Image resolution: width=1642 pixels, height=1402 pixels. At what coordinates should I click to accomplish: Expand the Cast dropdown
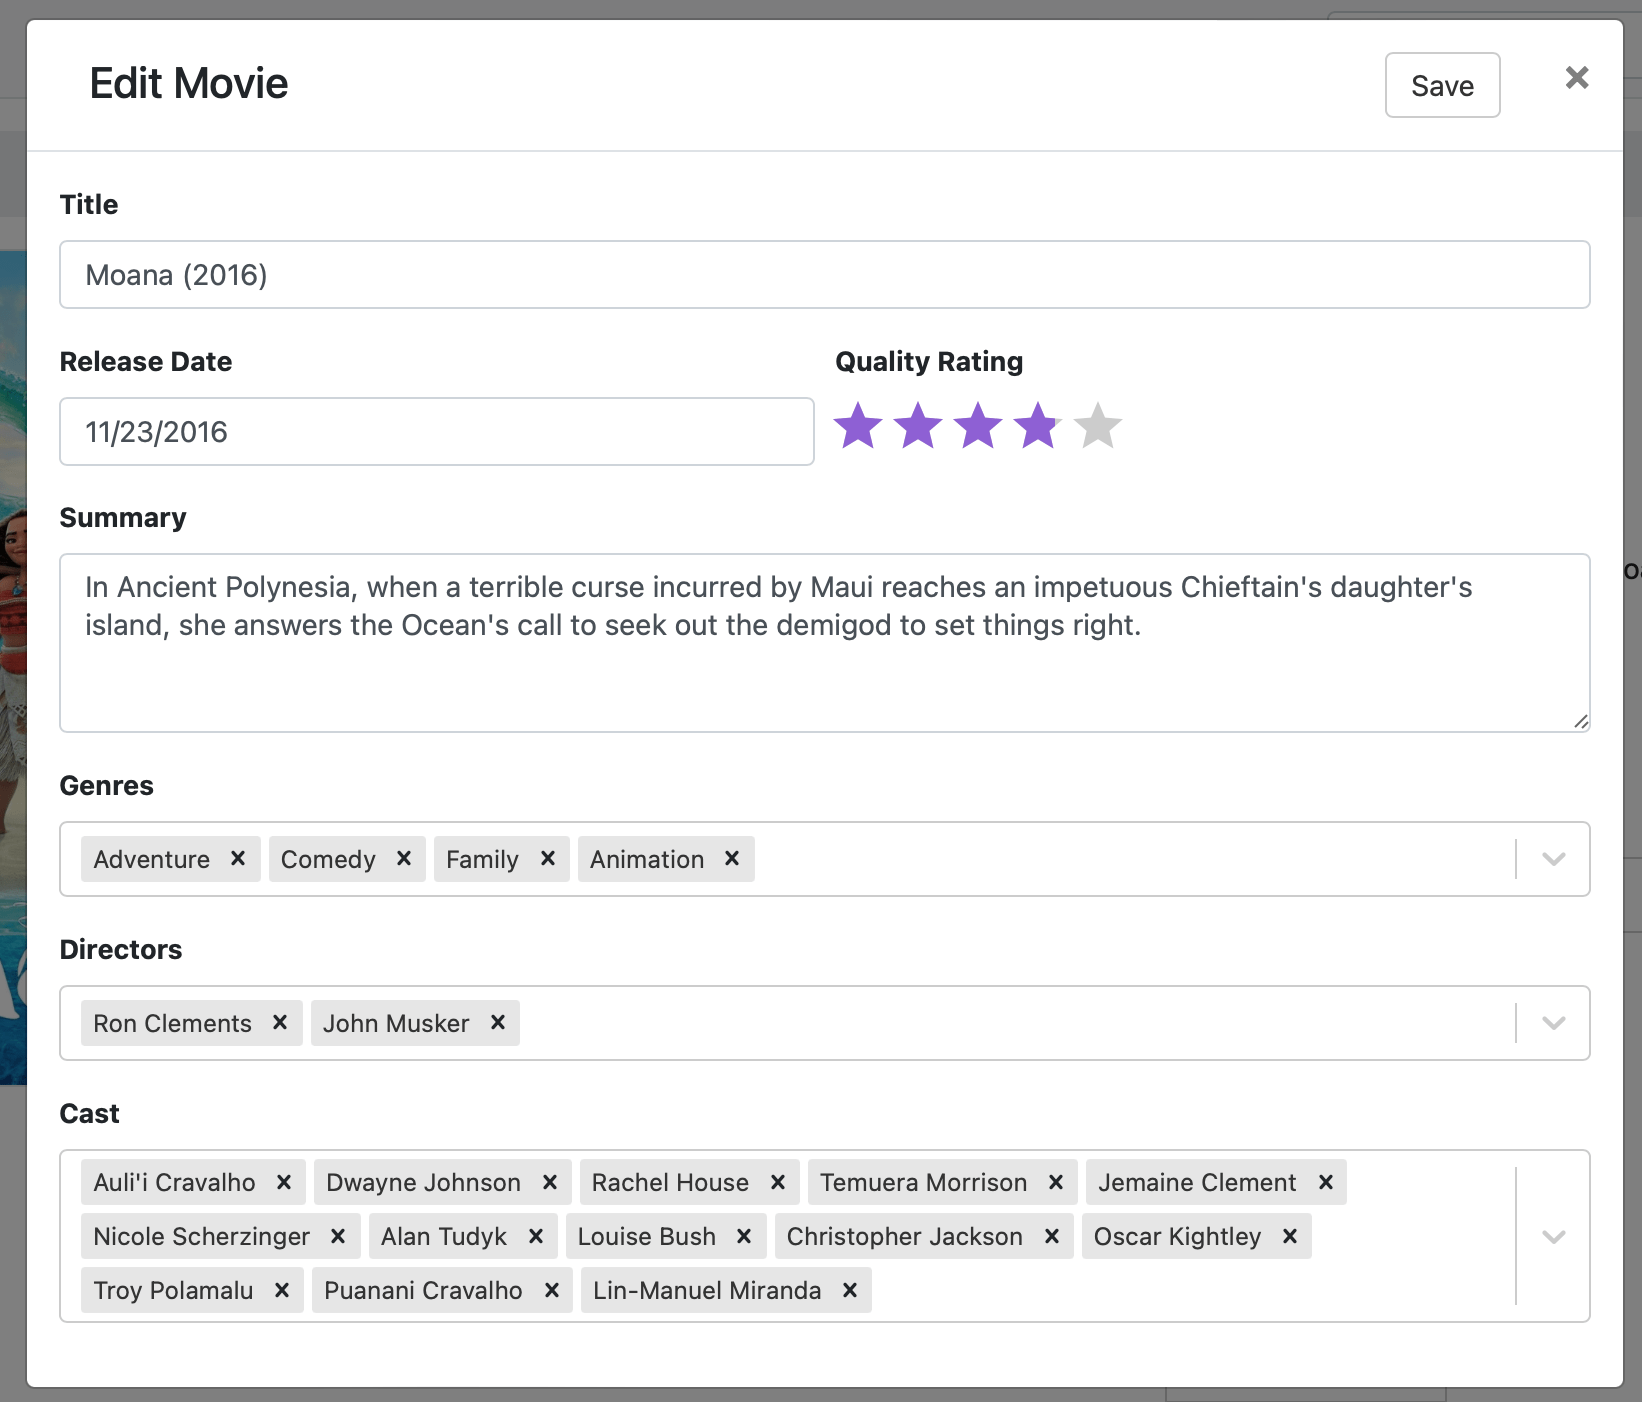(1553, 1236)
